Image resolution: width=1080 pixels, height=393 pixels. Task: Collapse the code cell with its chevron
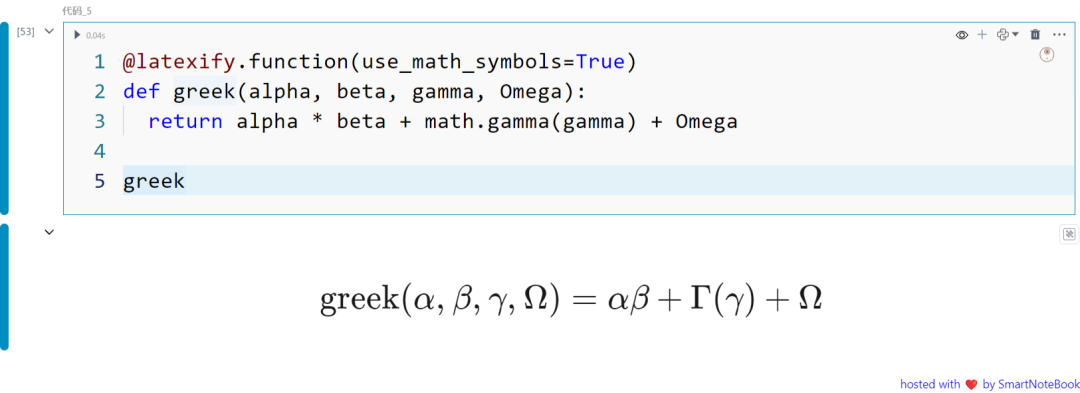click(x=49, y=32)
